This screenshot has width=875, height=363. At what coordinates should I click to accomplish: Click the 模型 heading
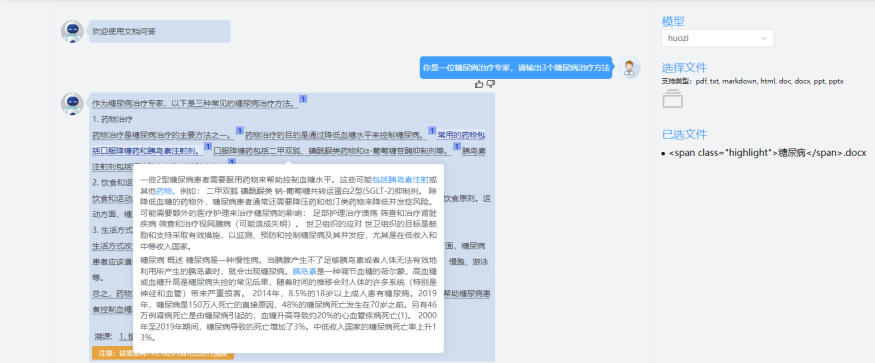click(673, 21)
